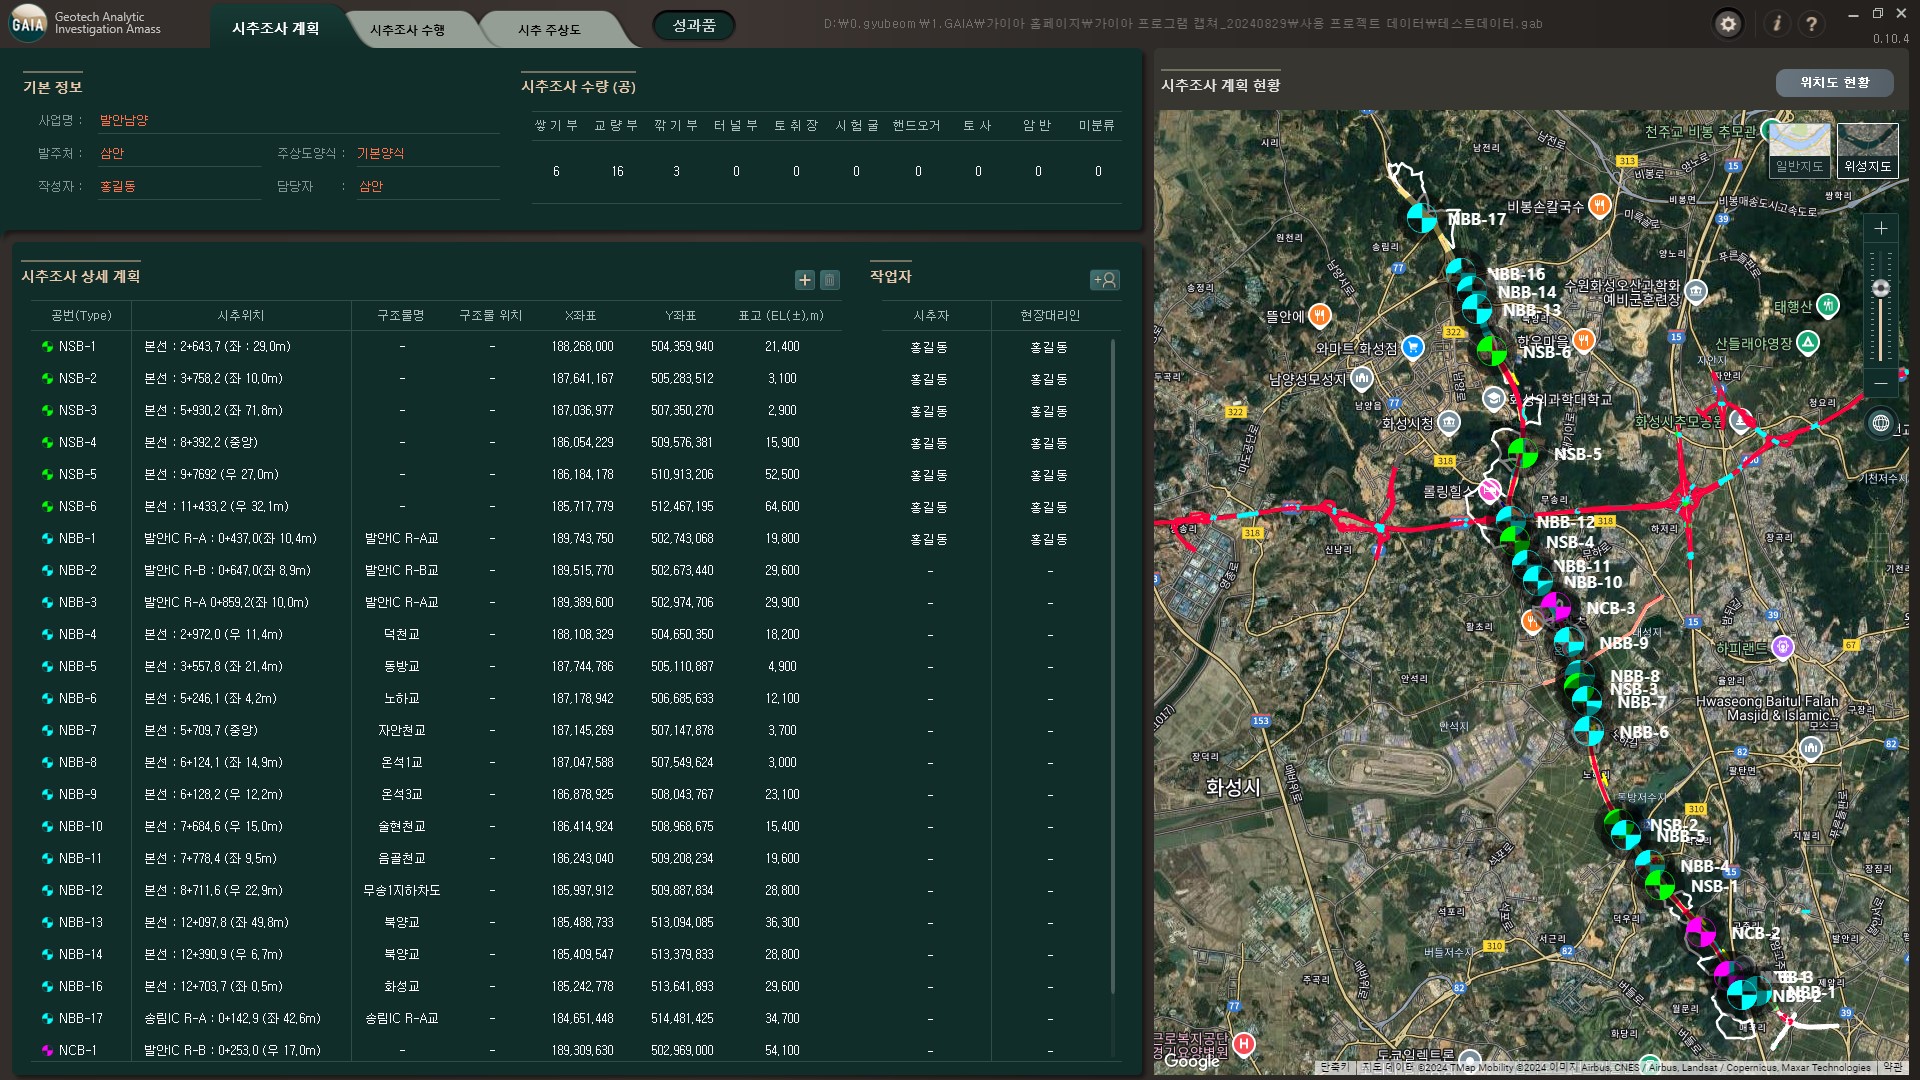This screenshot has height=1080, width=1920.
Task: Click the NBB-17 marker on map
Action: 1421,218
